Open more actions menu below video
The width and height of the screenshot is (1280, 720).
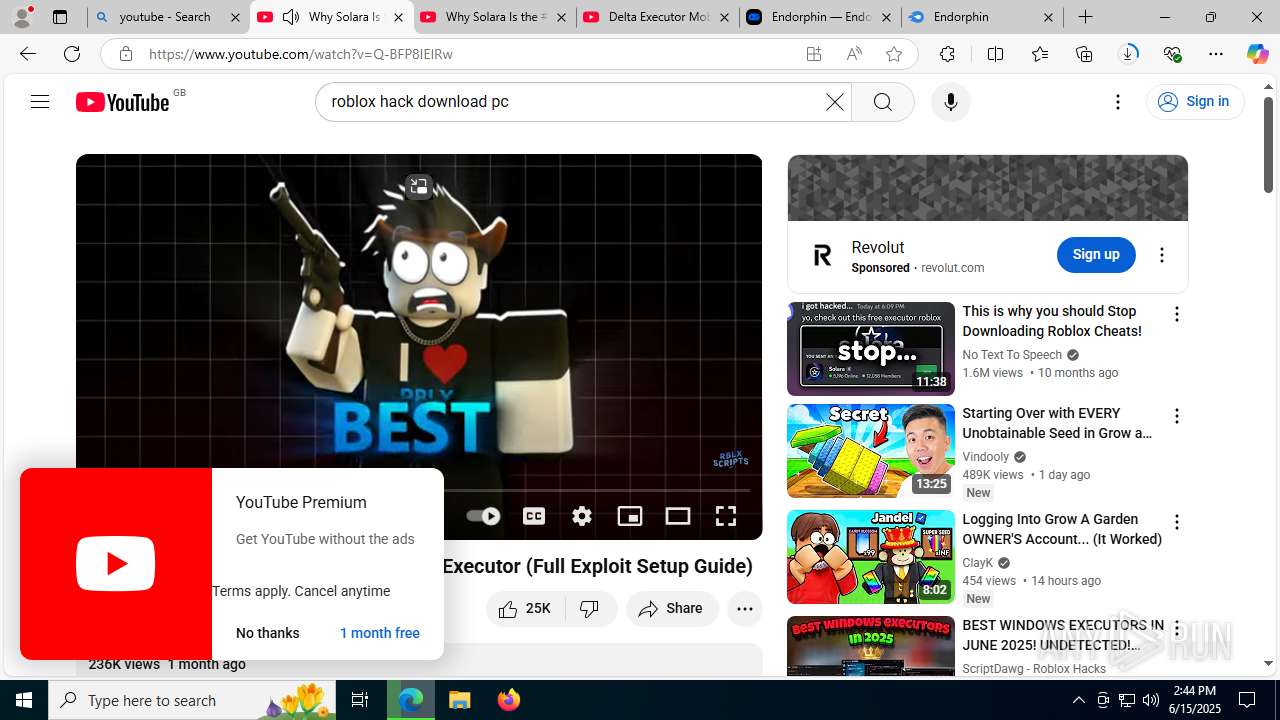[x=744, y=608]
